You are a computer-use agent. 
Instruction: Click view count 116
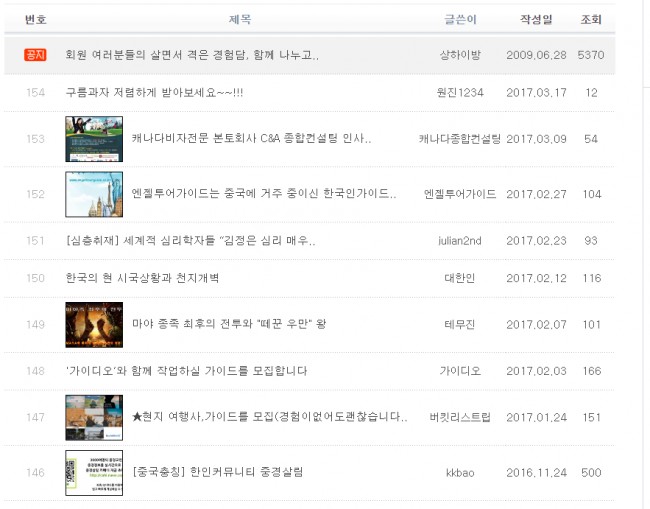click(592, 278)
